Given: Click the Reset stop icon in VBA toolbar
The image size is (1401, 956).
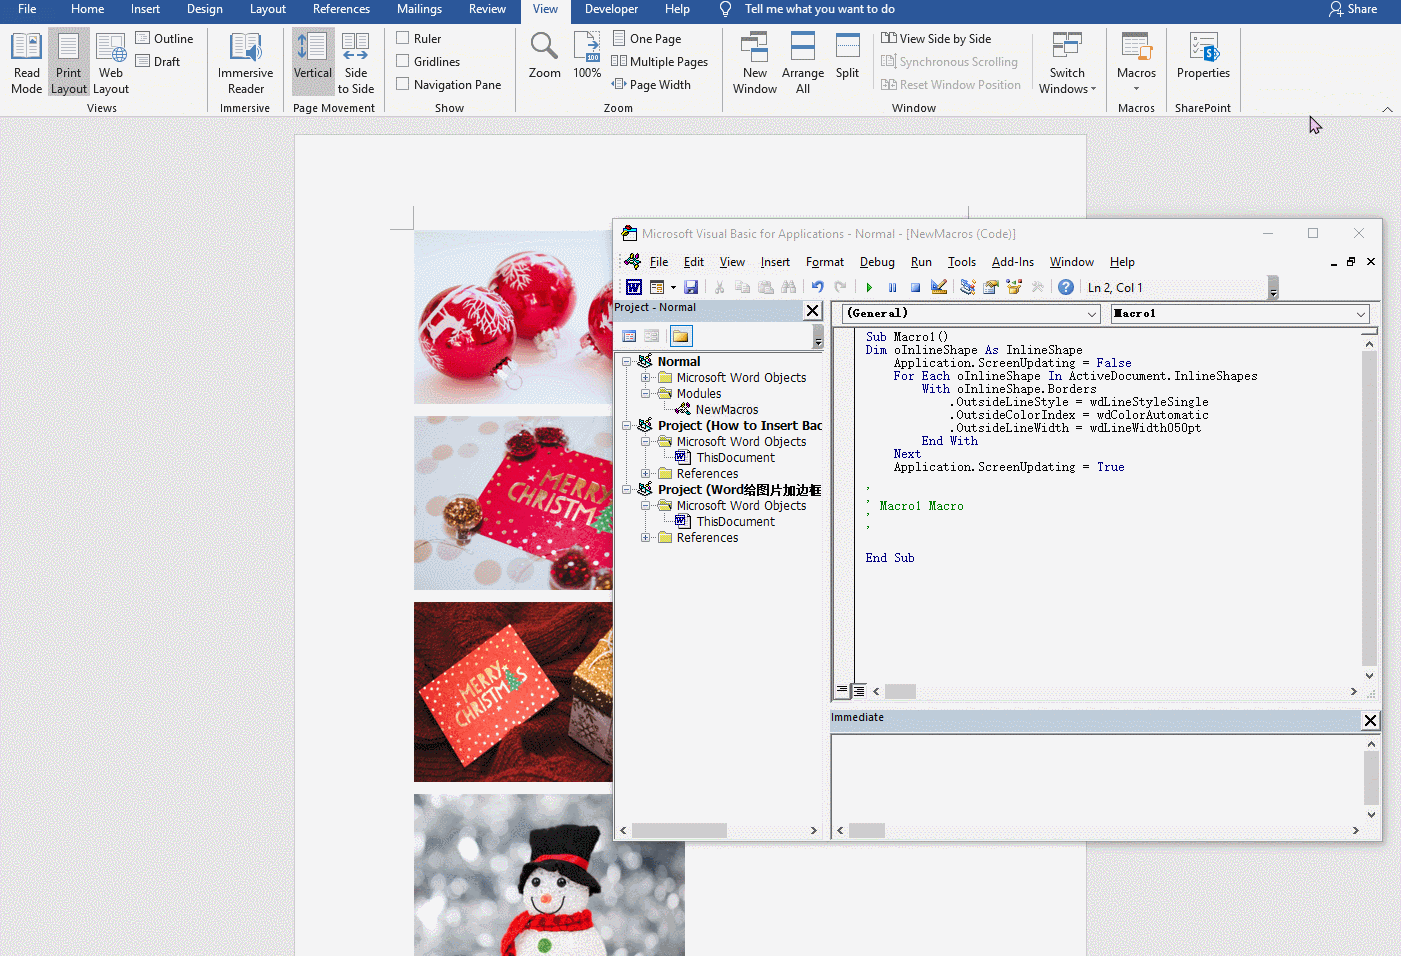Looking at the screenshot, I should pos(915,287).
